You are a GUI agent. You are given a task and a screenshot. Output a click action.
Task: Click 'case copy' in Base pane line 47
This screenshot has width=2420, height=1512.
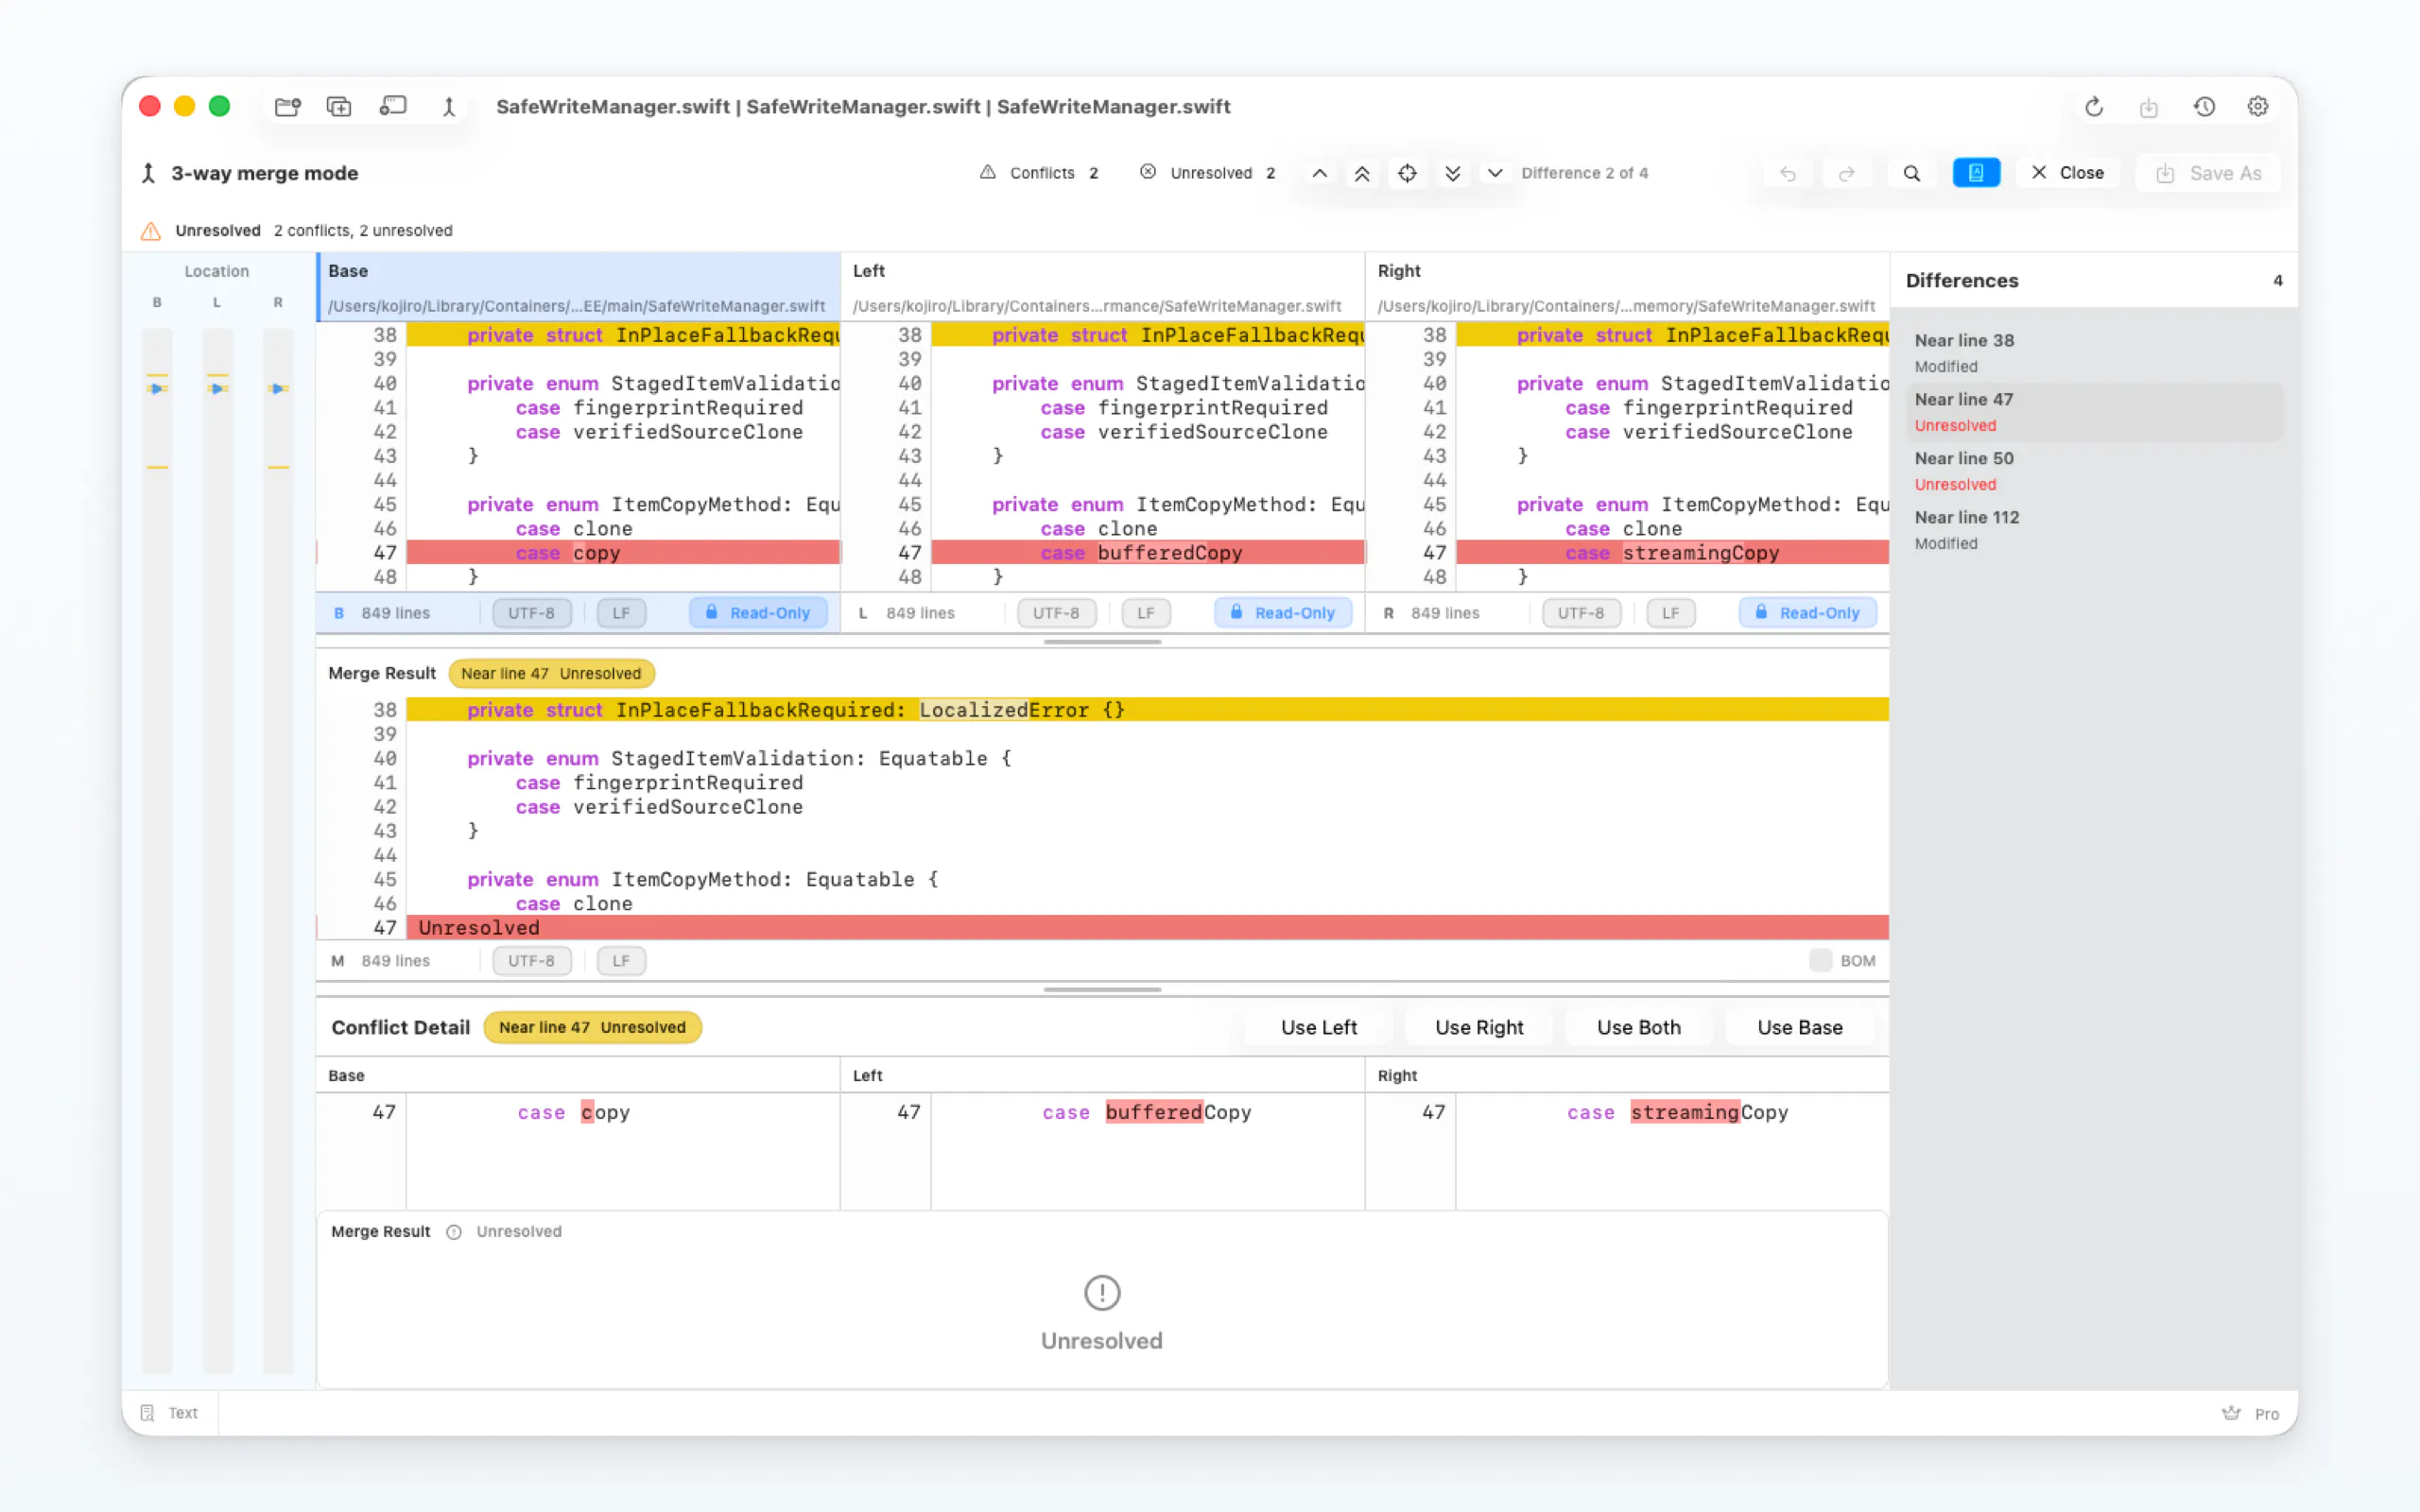568,553
